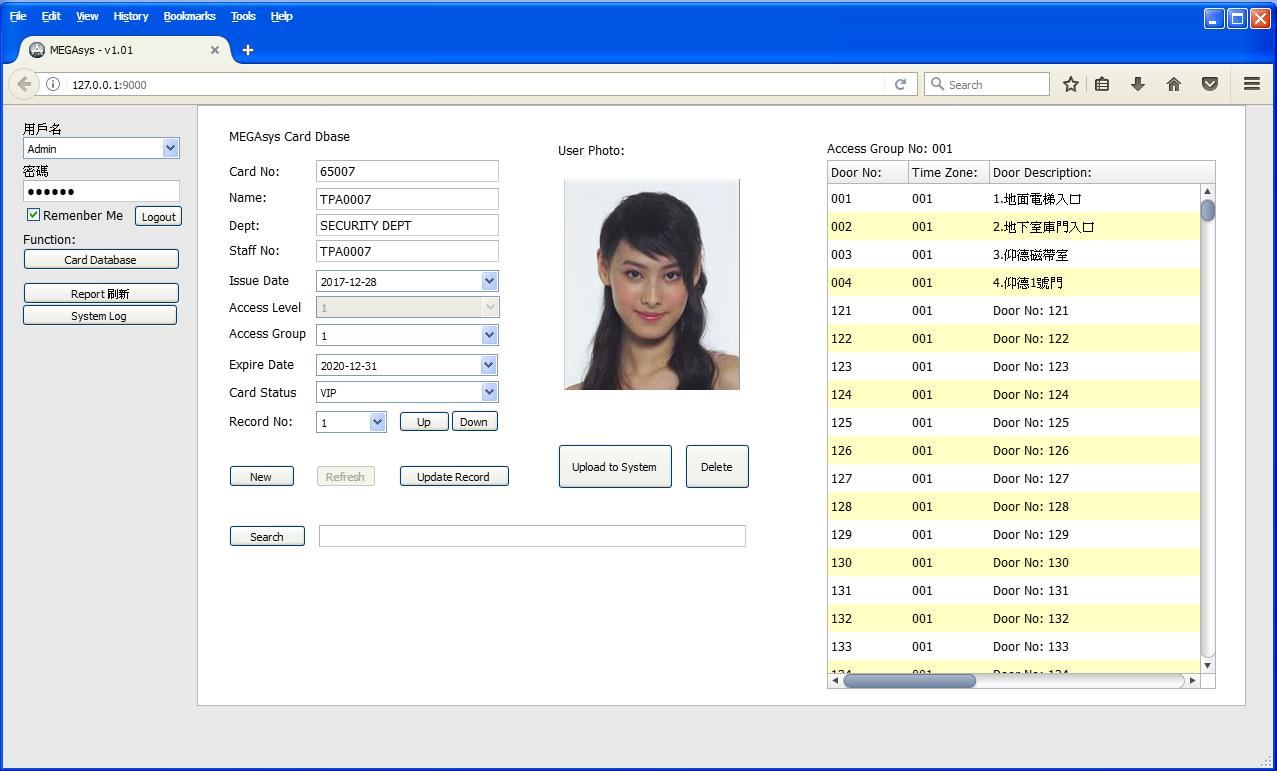Screen dimensions: 1277x771
Task: Click the Card No input field
Action: point(406,172)
